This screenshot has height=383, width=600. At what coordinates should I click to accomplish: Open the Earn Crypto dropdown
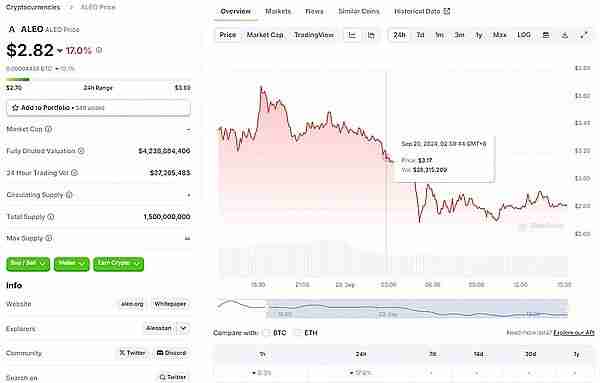(119, 264)
